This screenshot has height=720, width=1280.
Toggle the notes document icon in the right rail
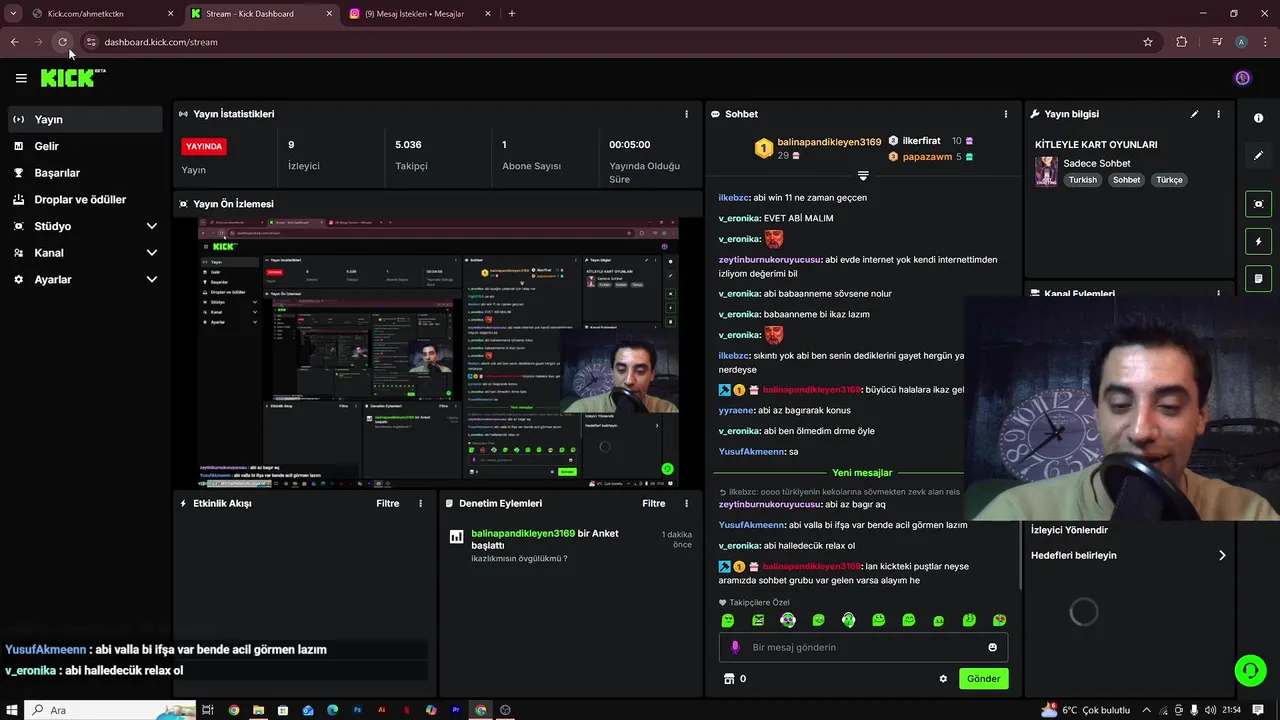[x=1258, y=278]
